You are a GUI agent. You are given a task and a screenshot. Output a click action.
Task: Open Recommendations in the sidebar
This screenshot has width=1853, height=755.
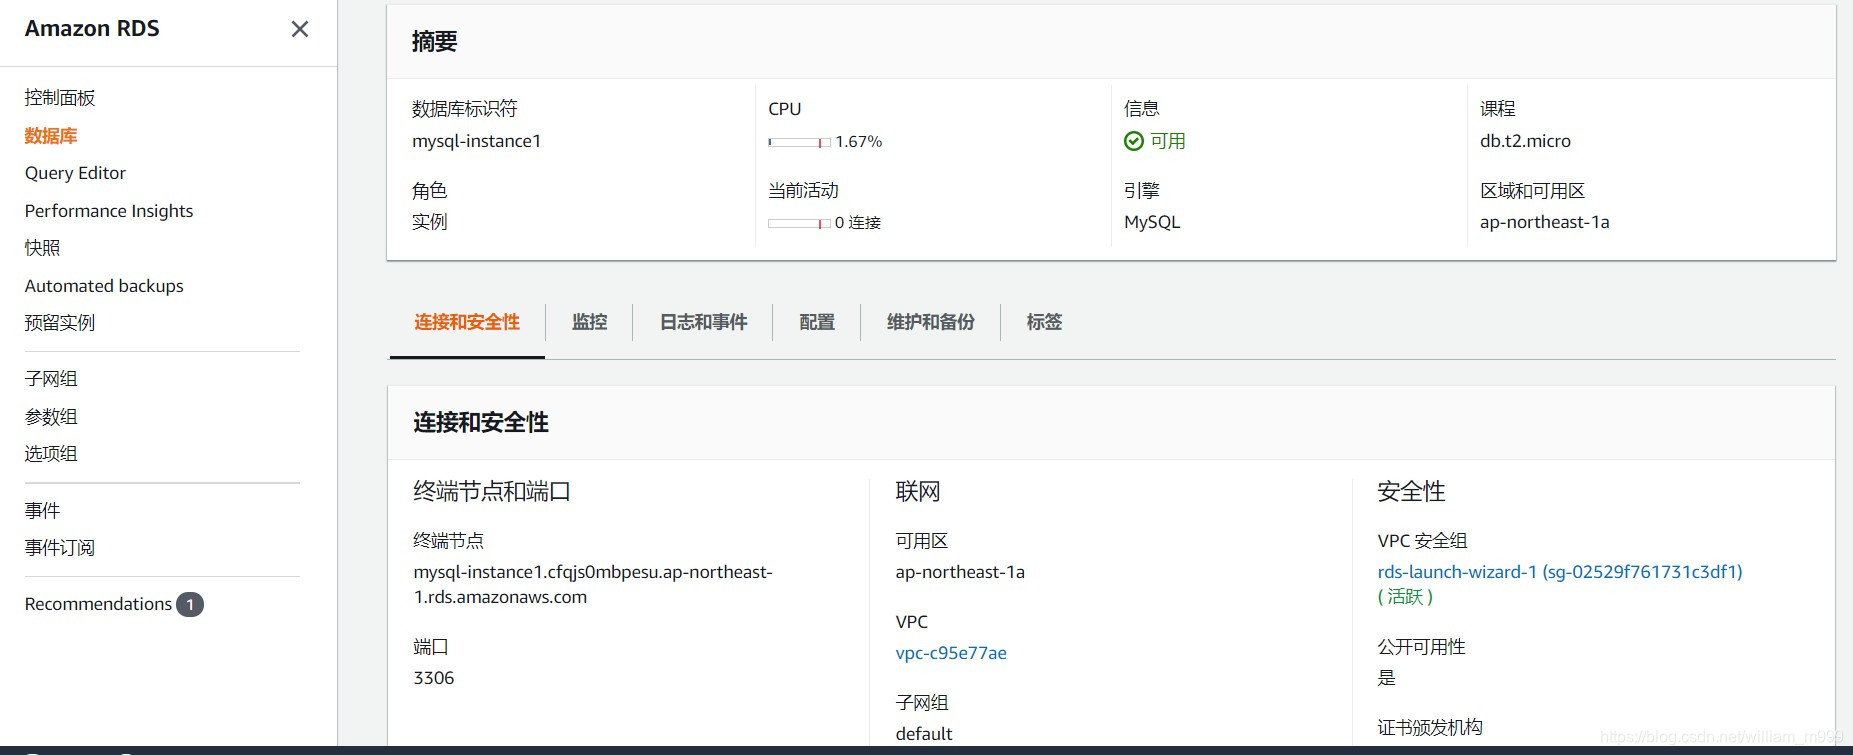98,604
